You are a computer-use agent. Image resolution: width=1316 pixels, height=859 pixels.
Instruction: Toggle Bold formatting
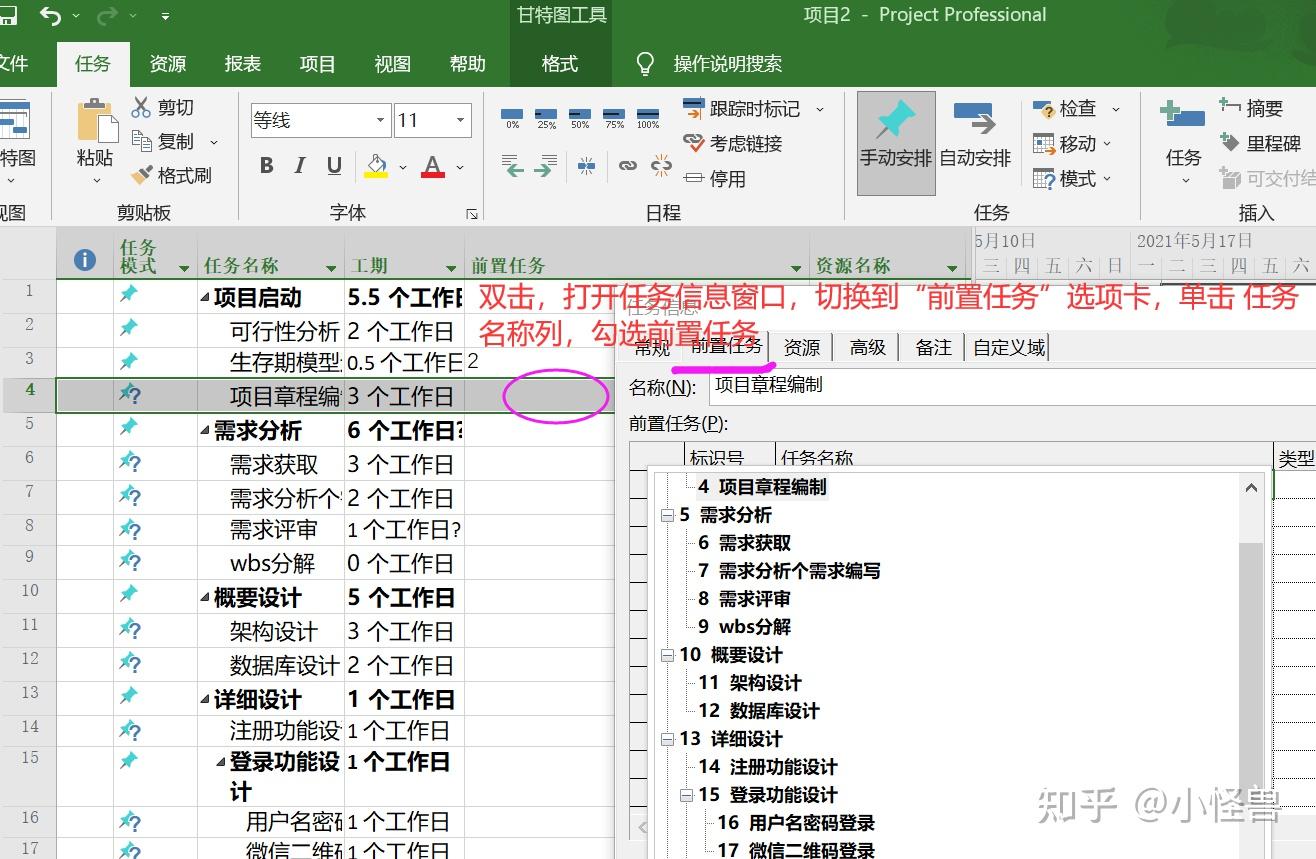click(x=266, y=166)
